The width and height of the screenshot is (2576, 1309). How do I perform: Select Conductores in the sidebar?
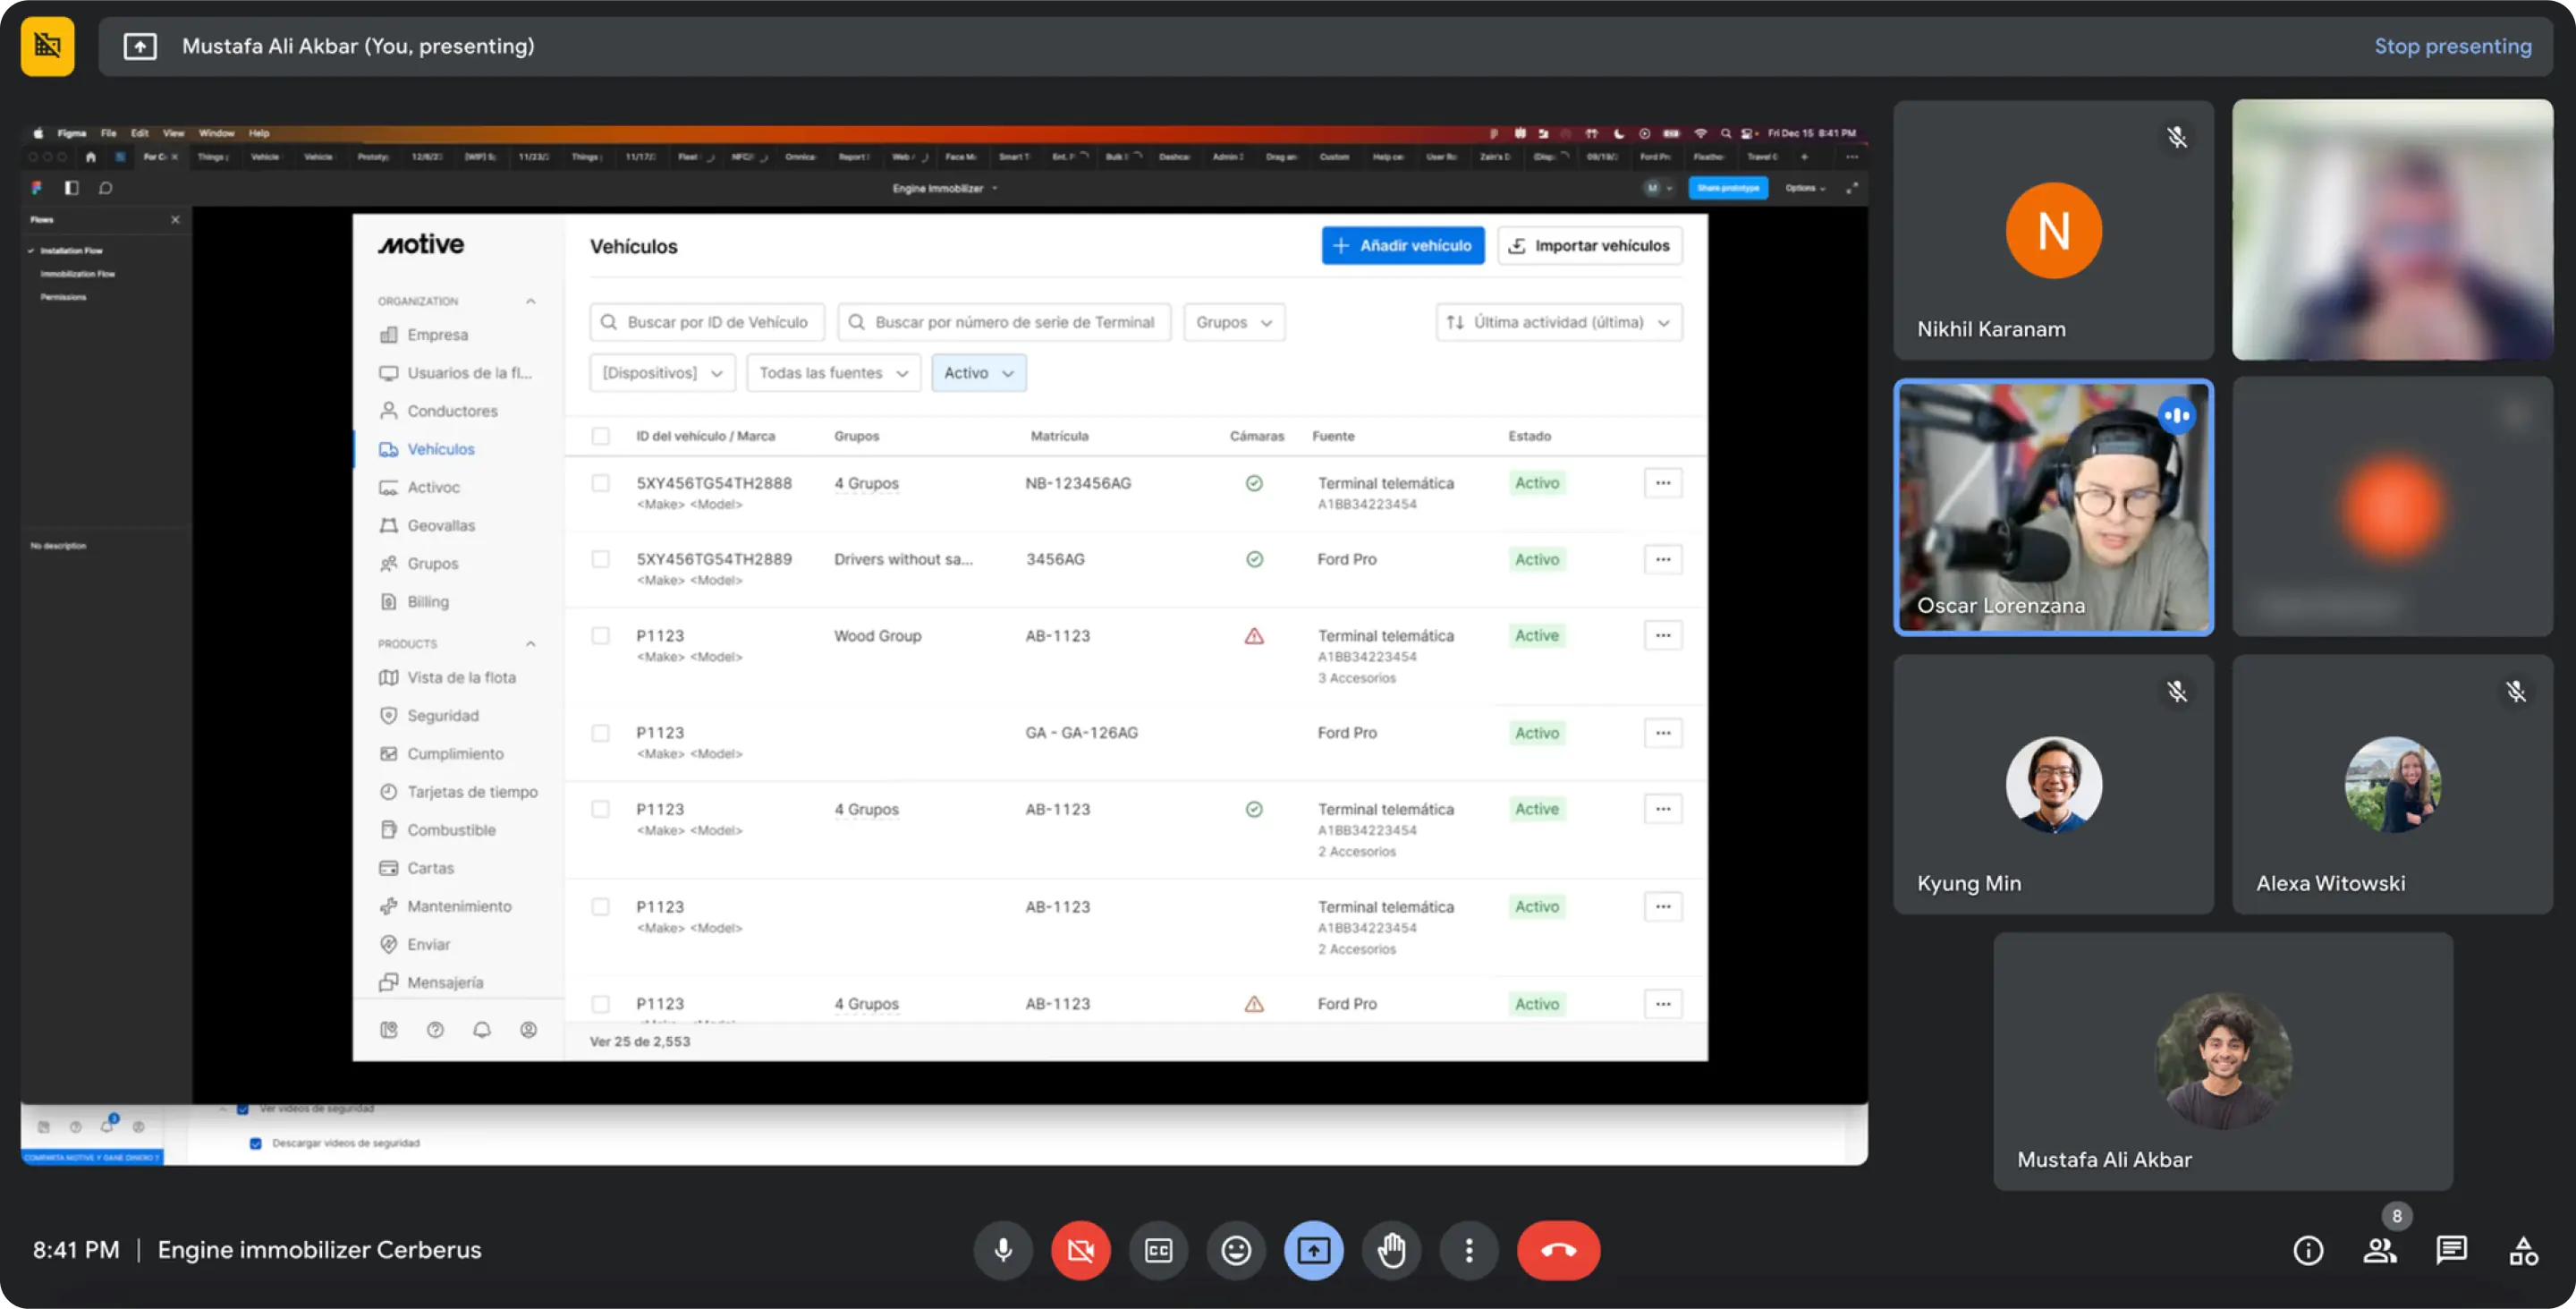(451, 411)
